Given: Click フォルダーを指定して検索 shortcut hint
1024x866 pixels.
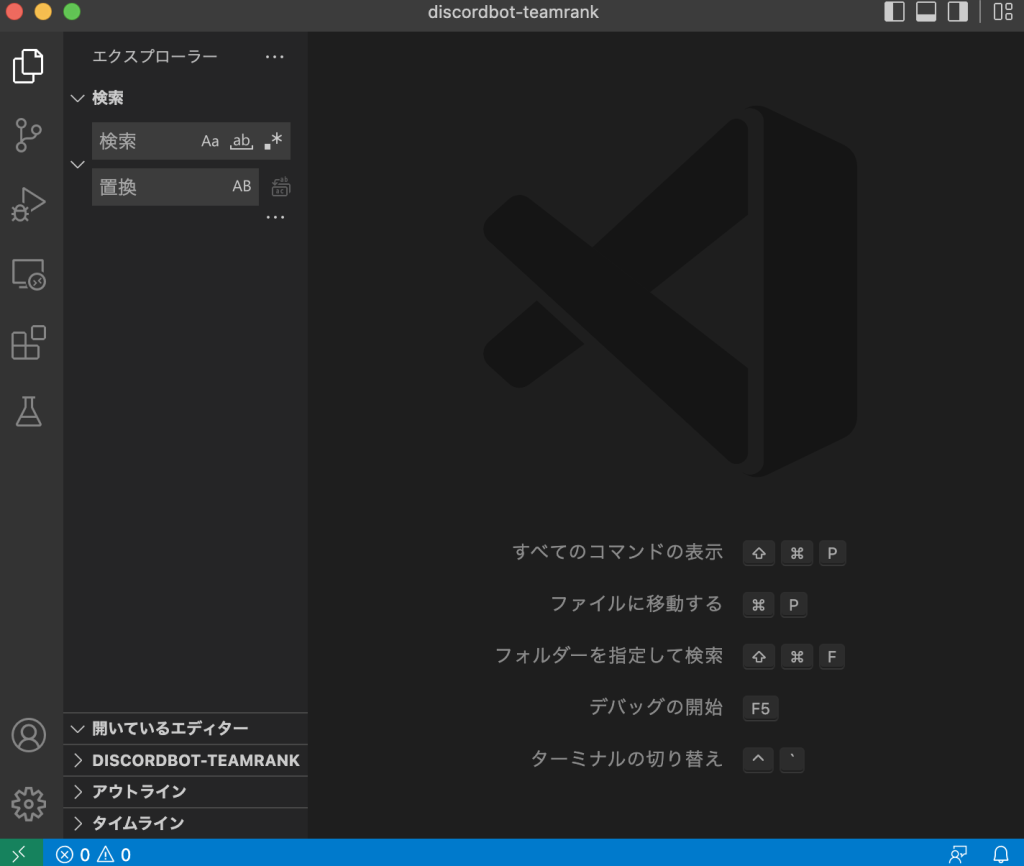Looking at the screenshot, I should [x=609, y=655].
